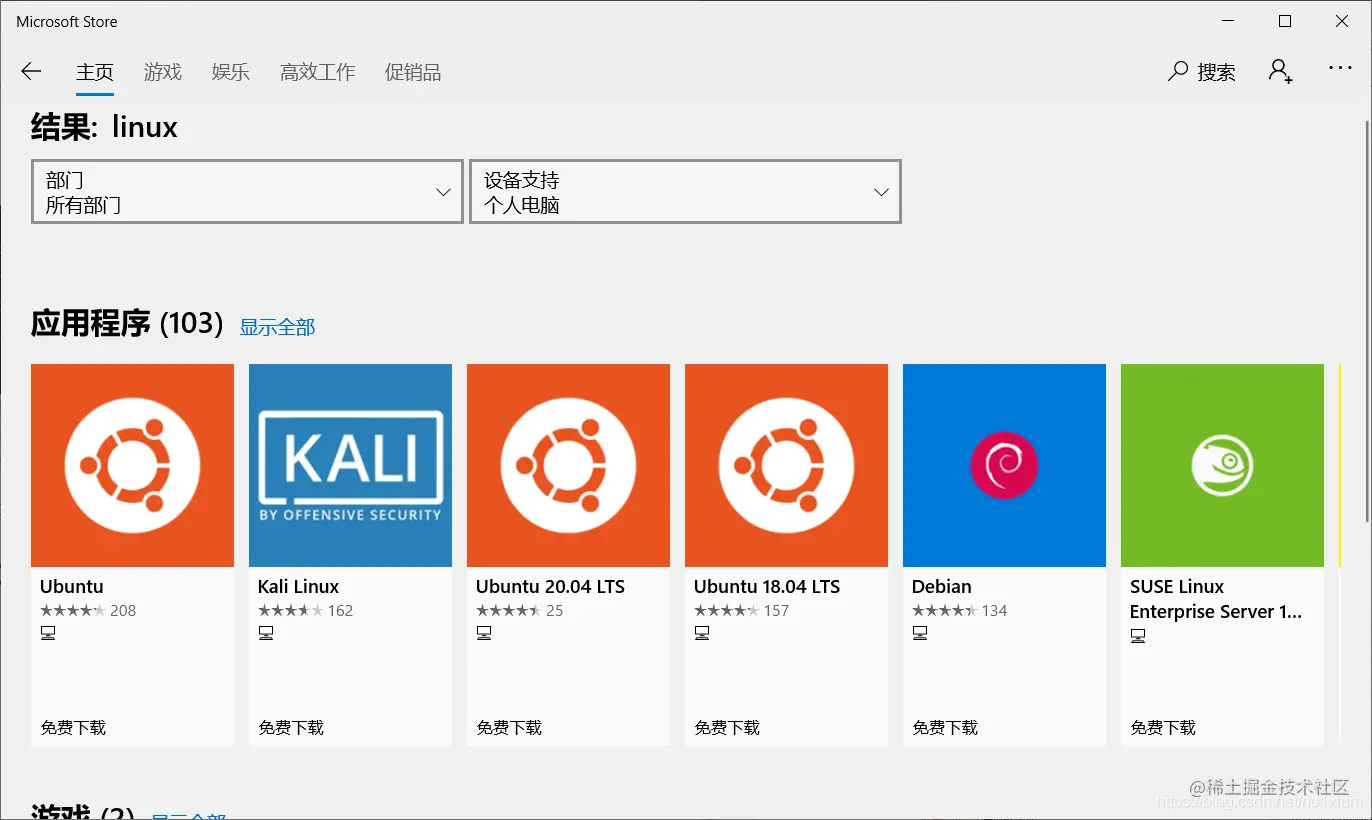Click the 应用程序 (103) section heading
Screen dimensions: 1372x820
click(127, 323)
